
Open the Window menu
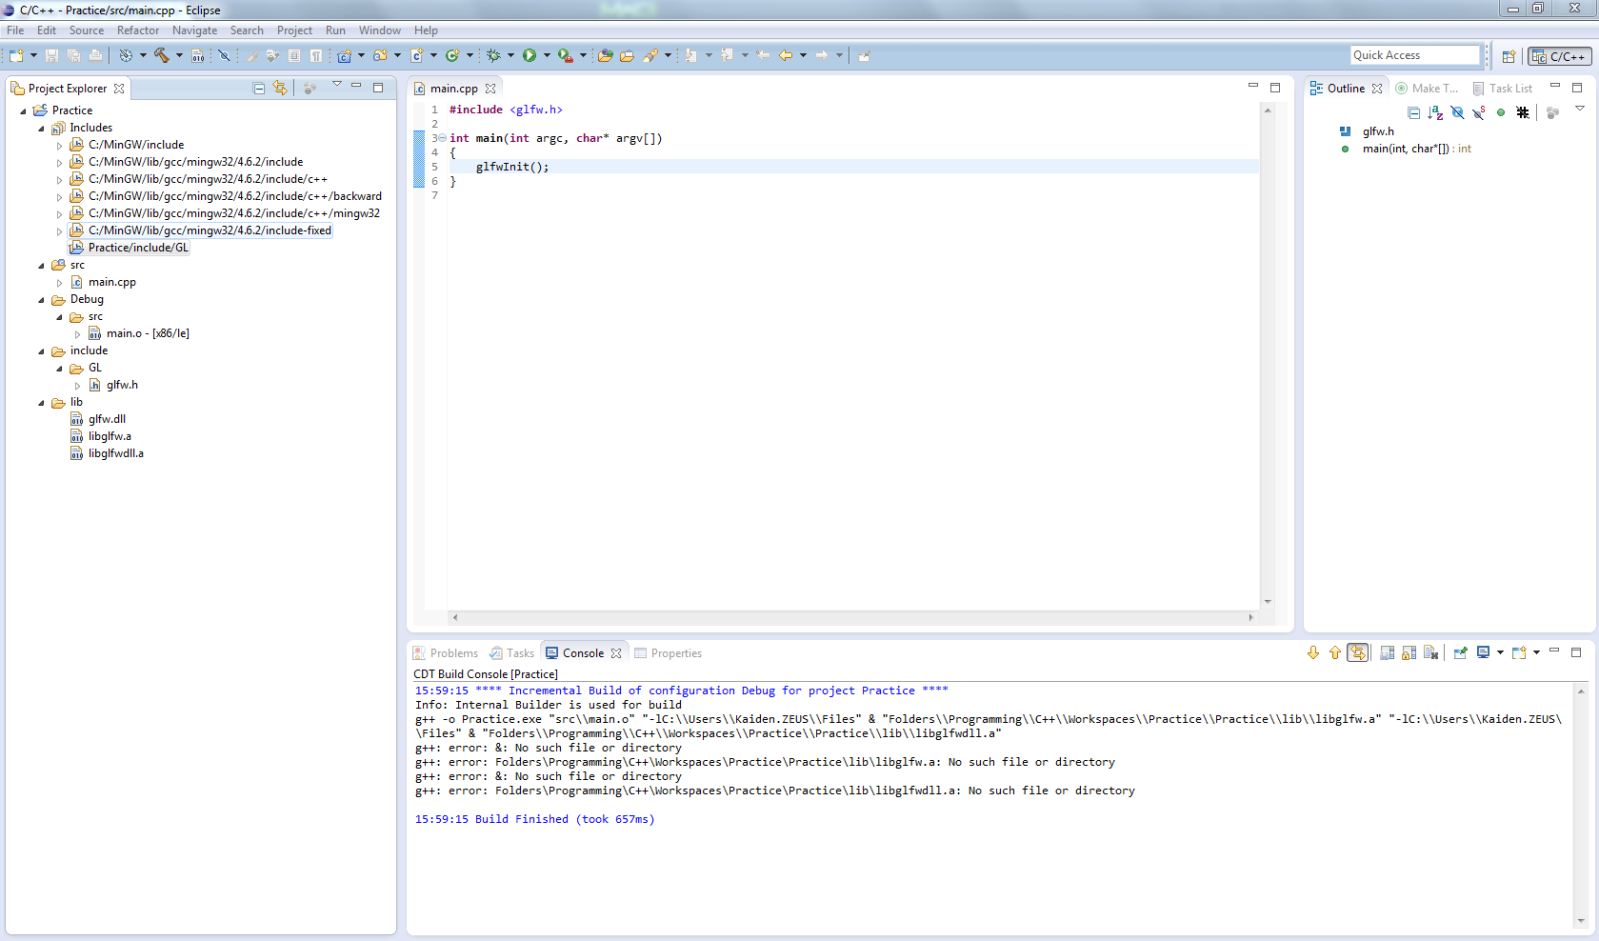click(x=380, y=30)
